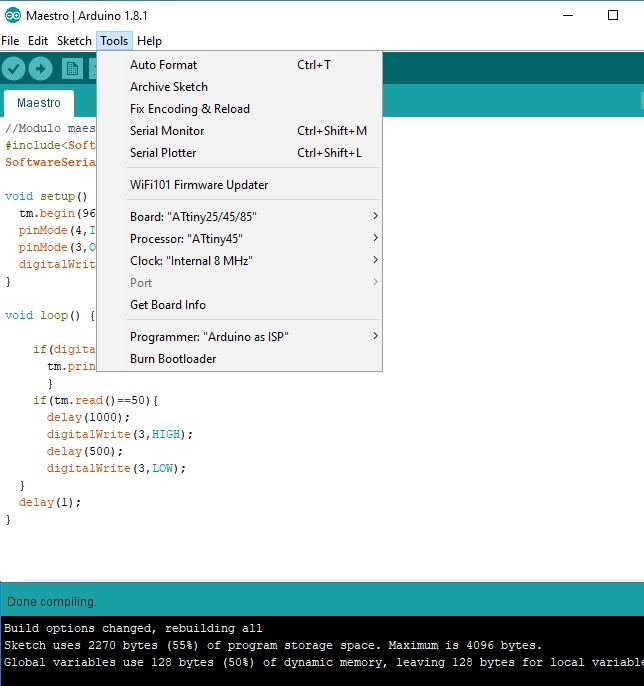Click Burn Bootloader entry
Image resolution: width=644 pixels, height=686 pixels.
(x=239, y=359)
